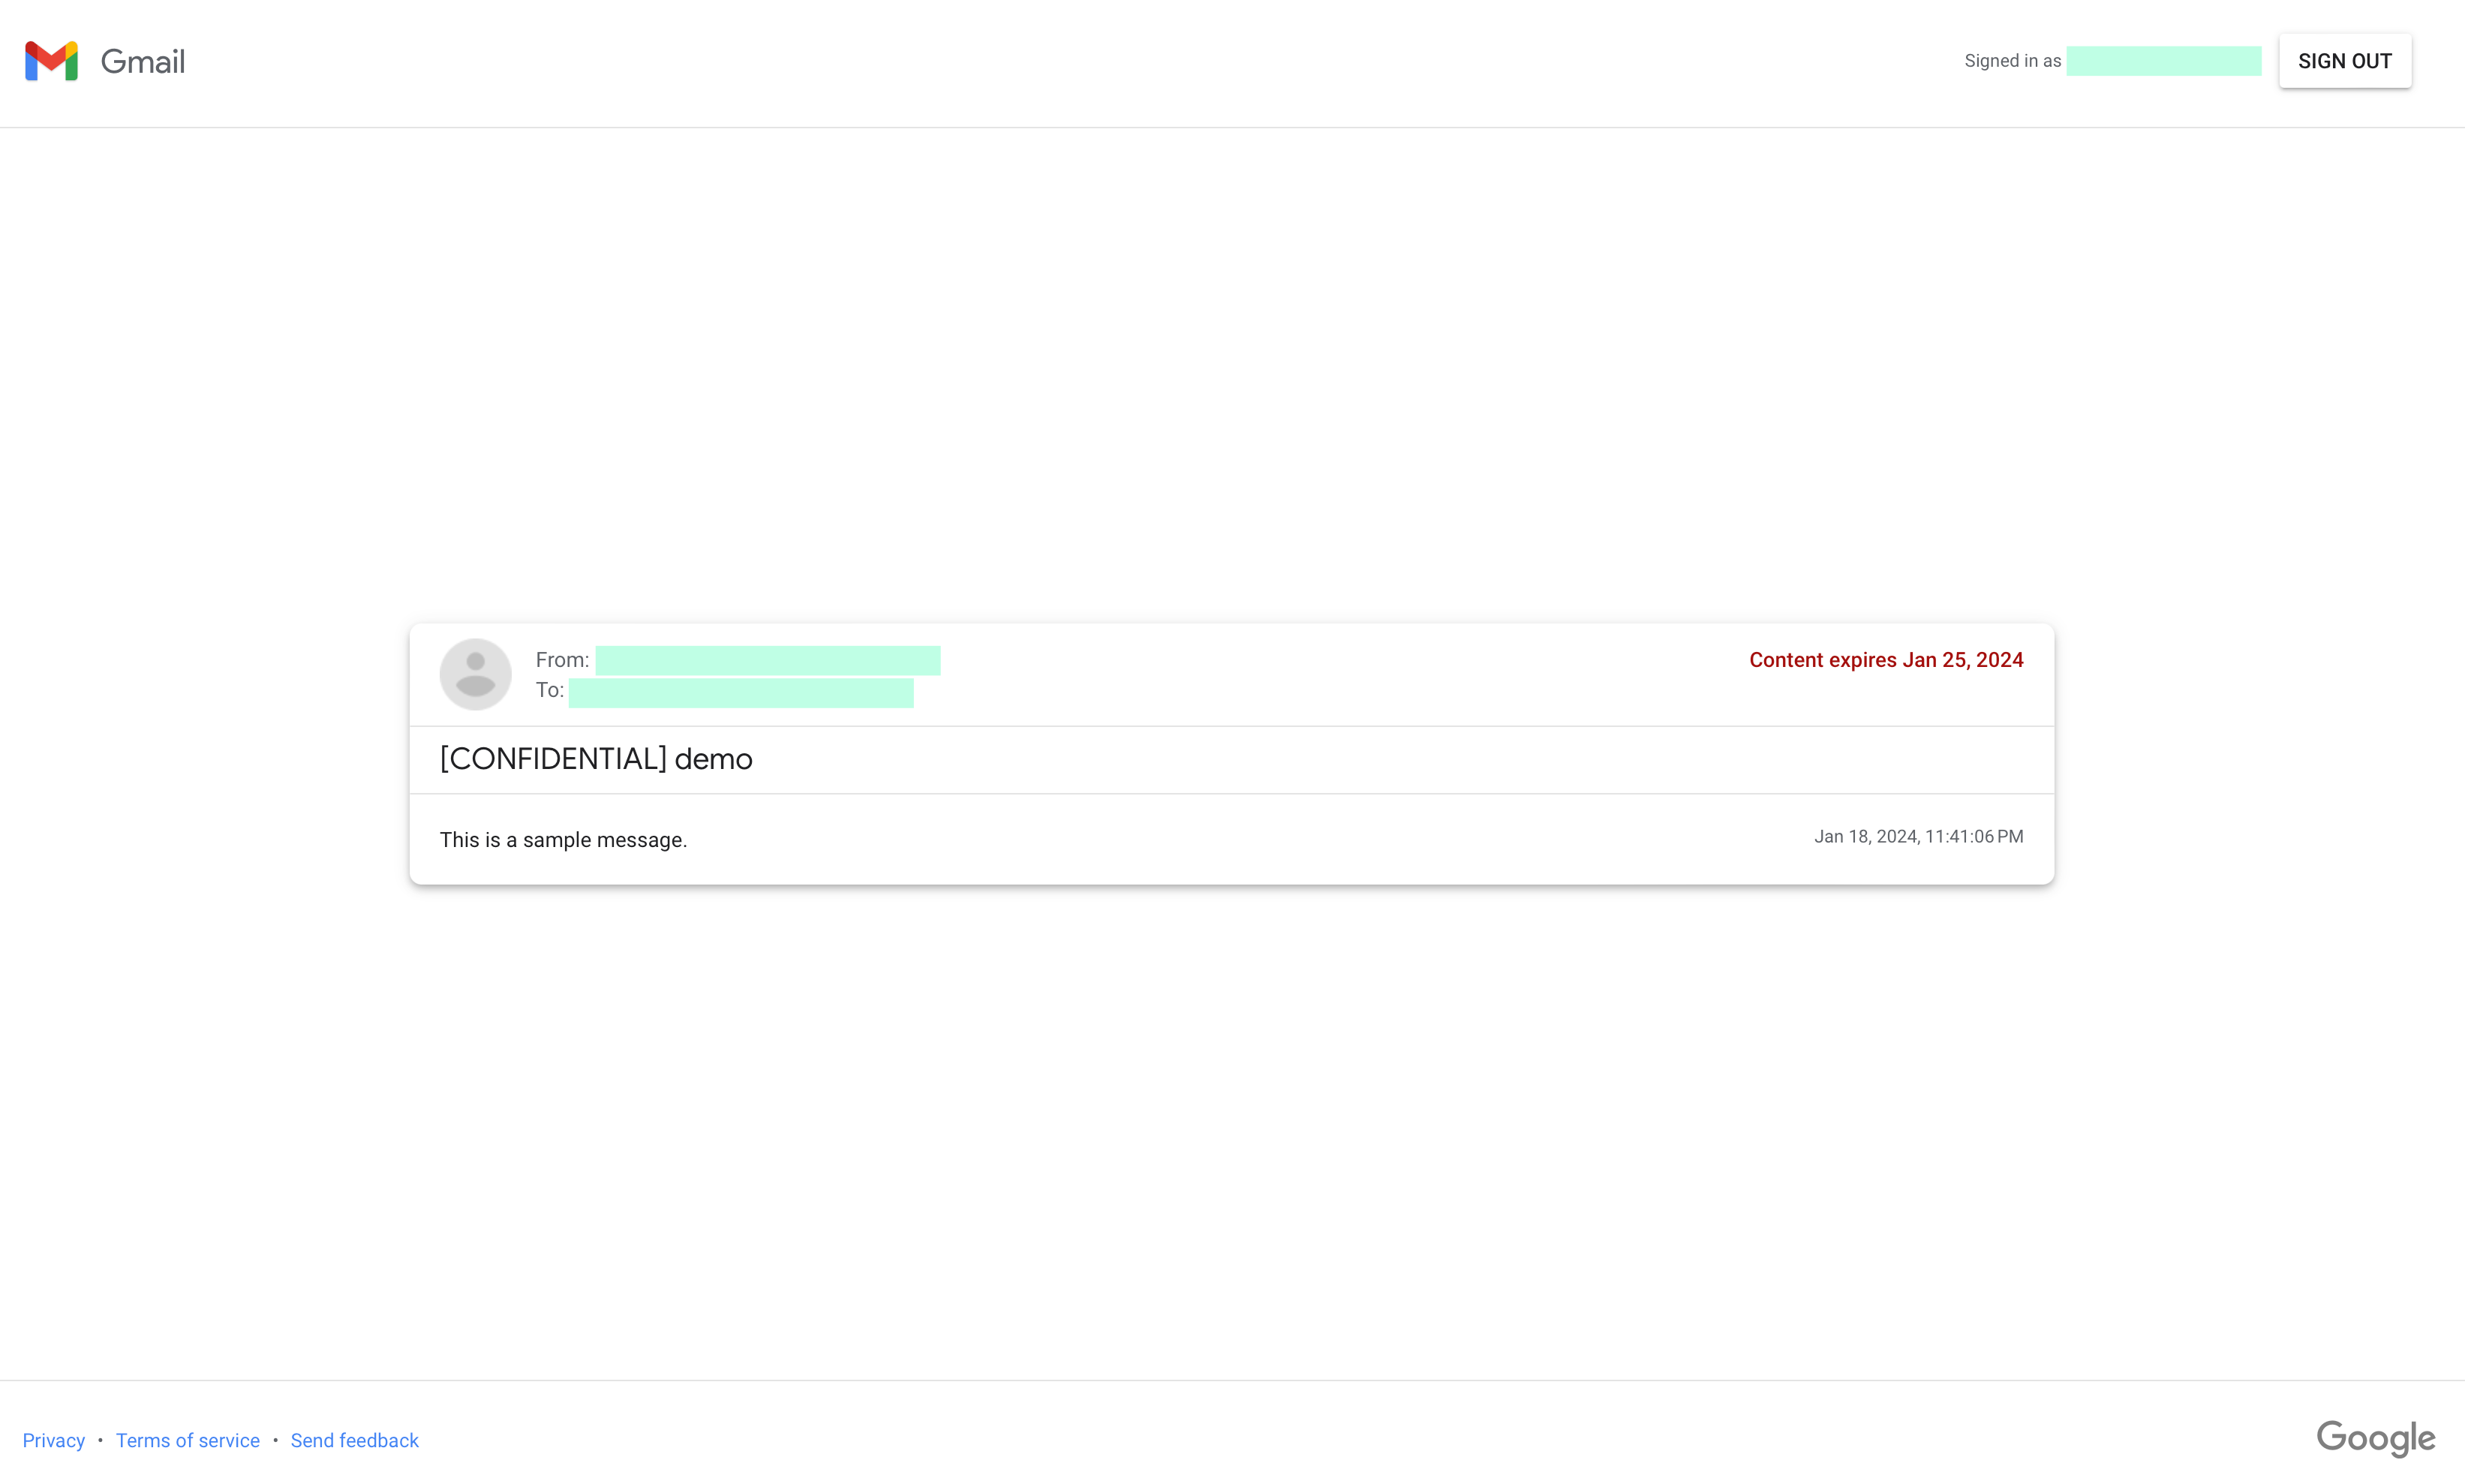Image resolution: width=2465 pixels, height=1484 pixels.
Task: Click the Jan 18, 2024 timestamp
Action: pos(1918,837)
